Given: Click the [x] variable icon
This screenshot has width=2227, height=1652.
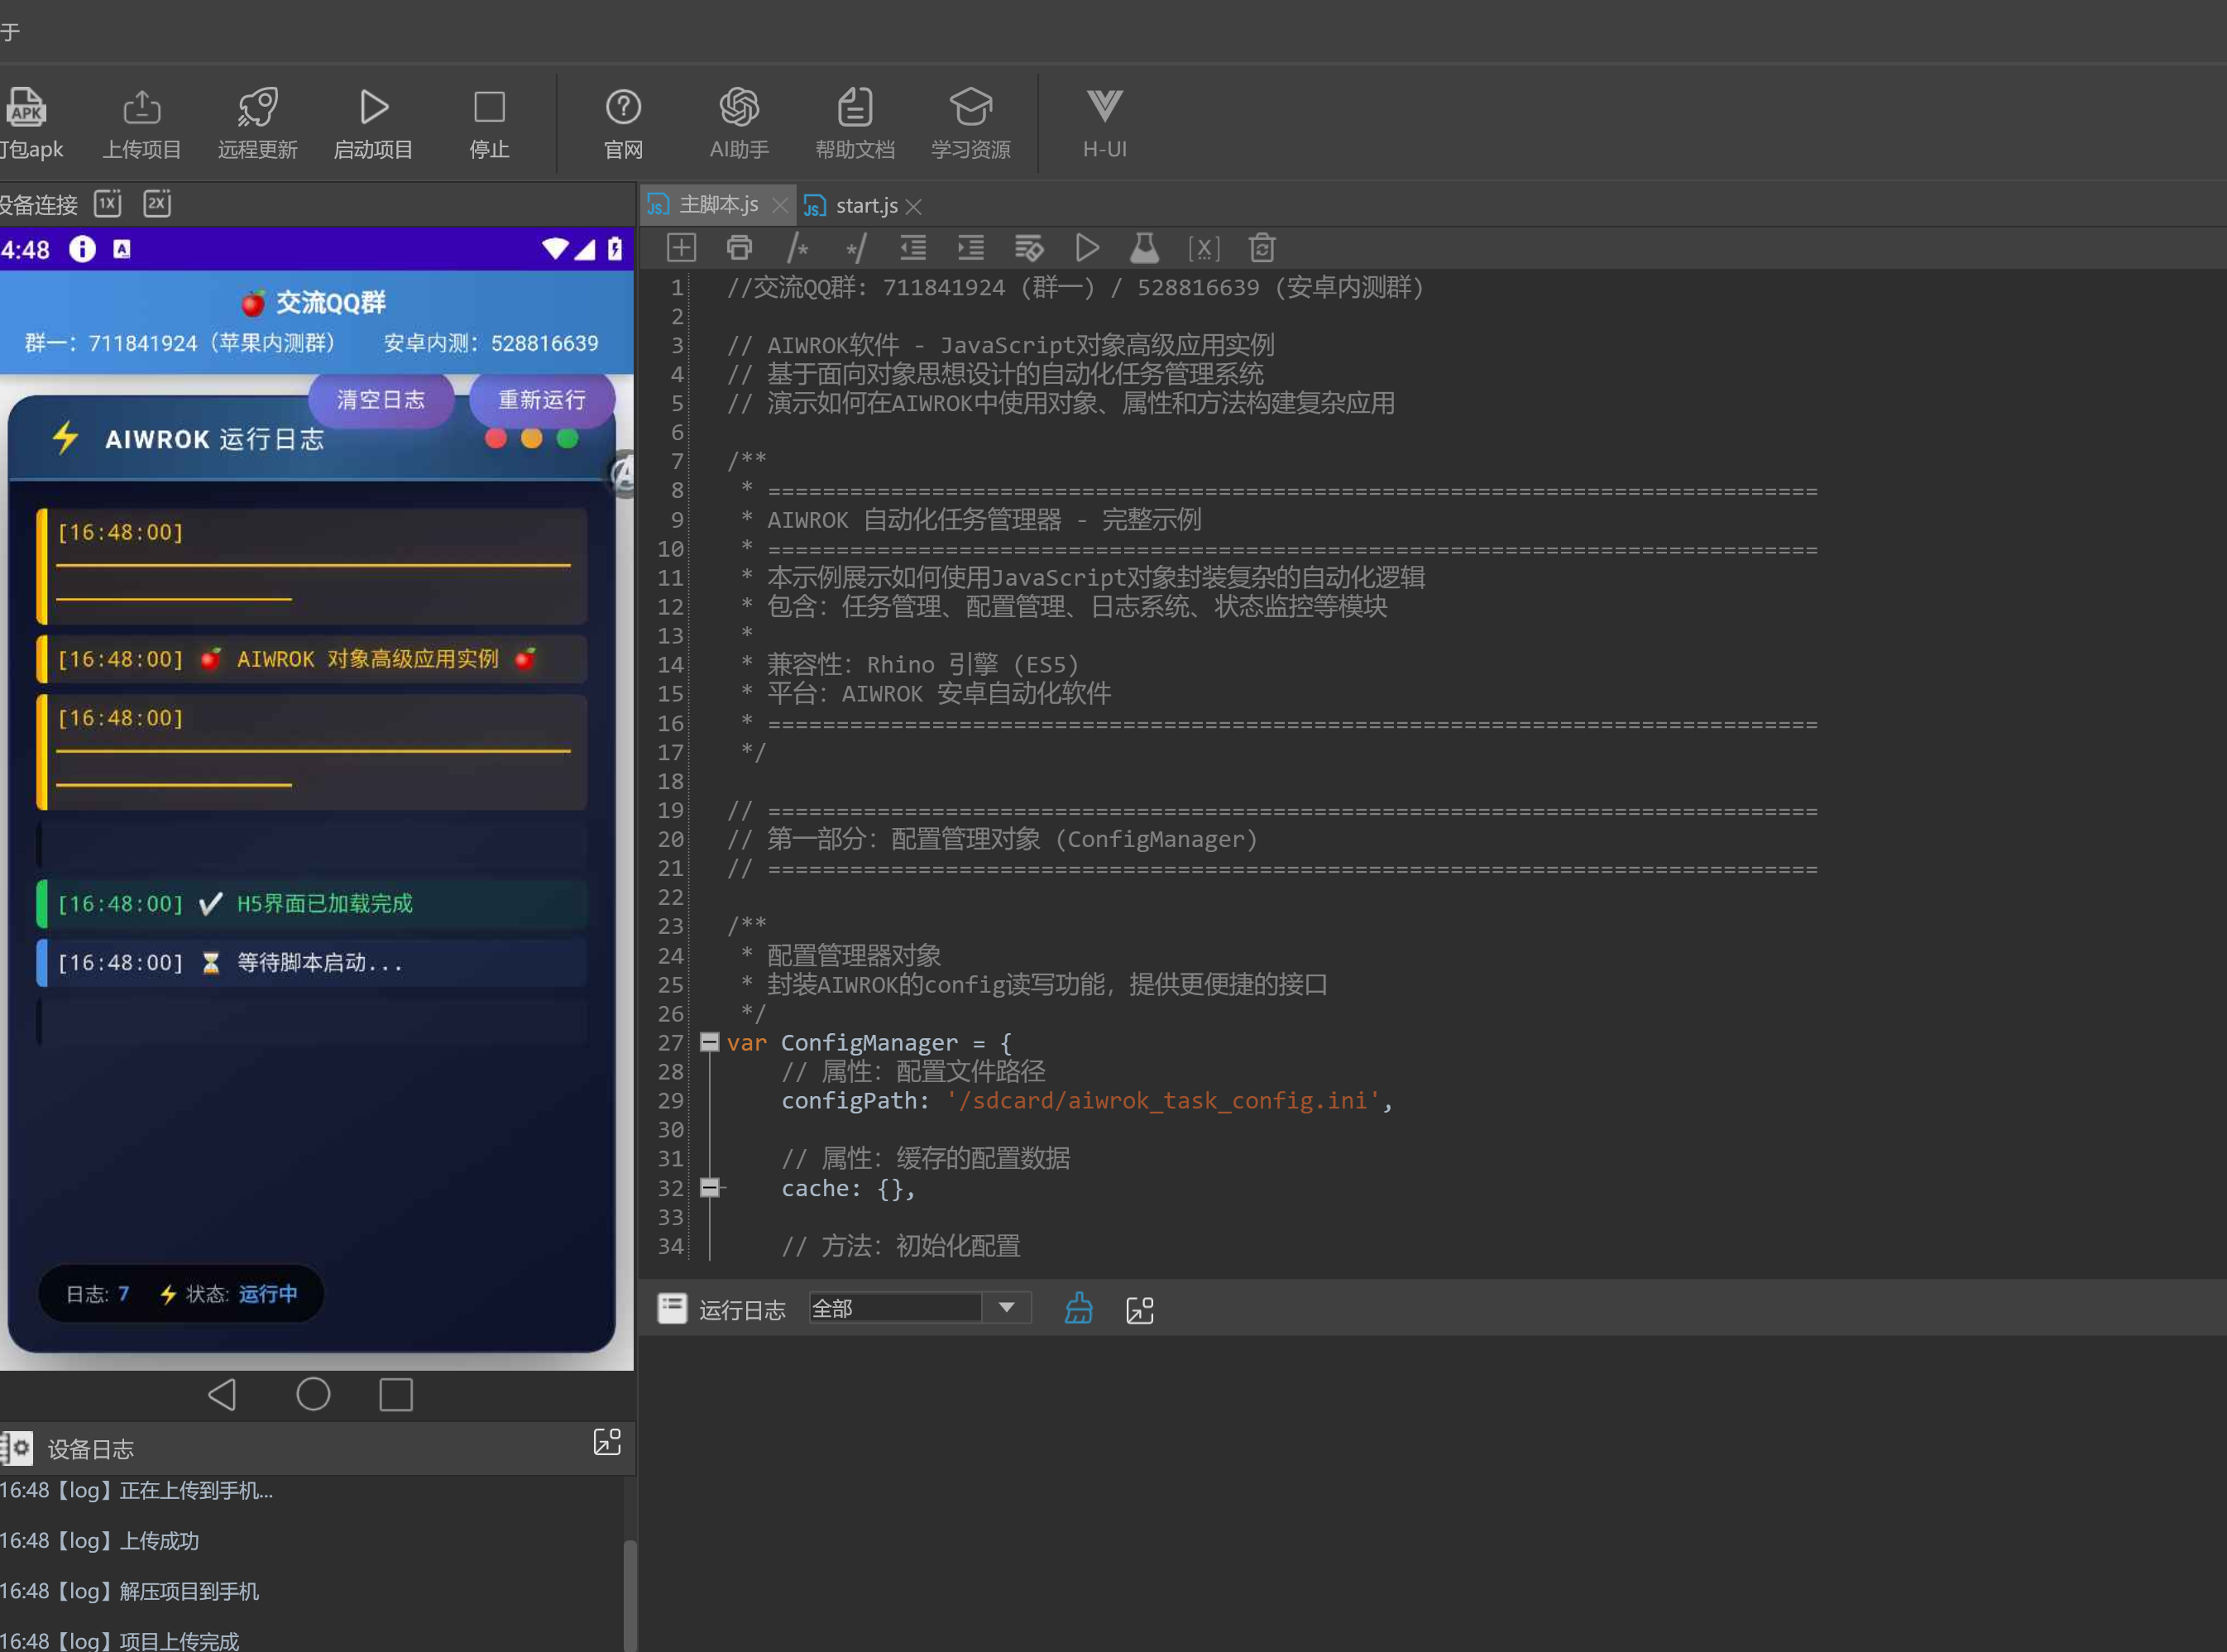Looking at the screenshot, I should [x=1203, y=248].
